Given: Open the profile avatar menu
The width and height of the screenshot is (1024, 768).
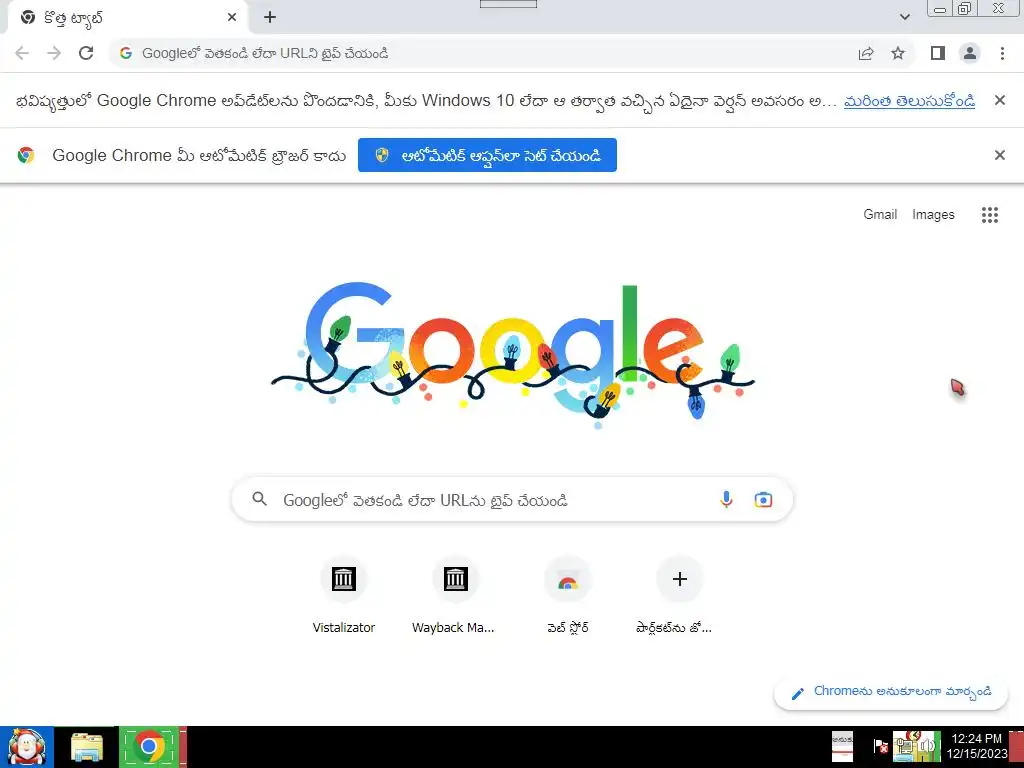Looking at the screenshot, I should [x=970, y=53].
